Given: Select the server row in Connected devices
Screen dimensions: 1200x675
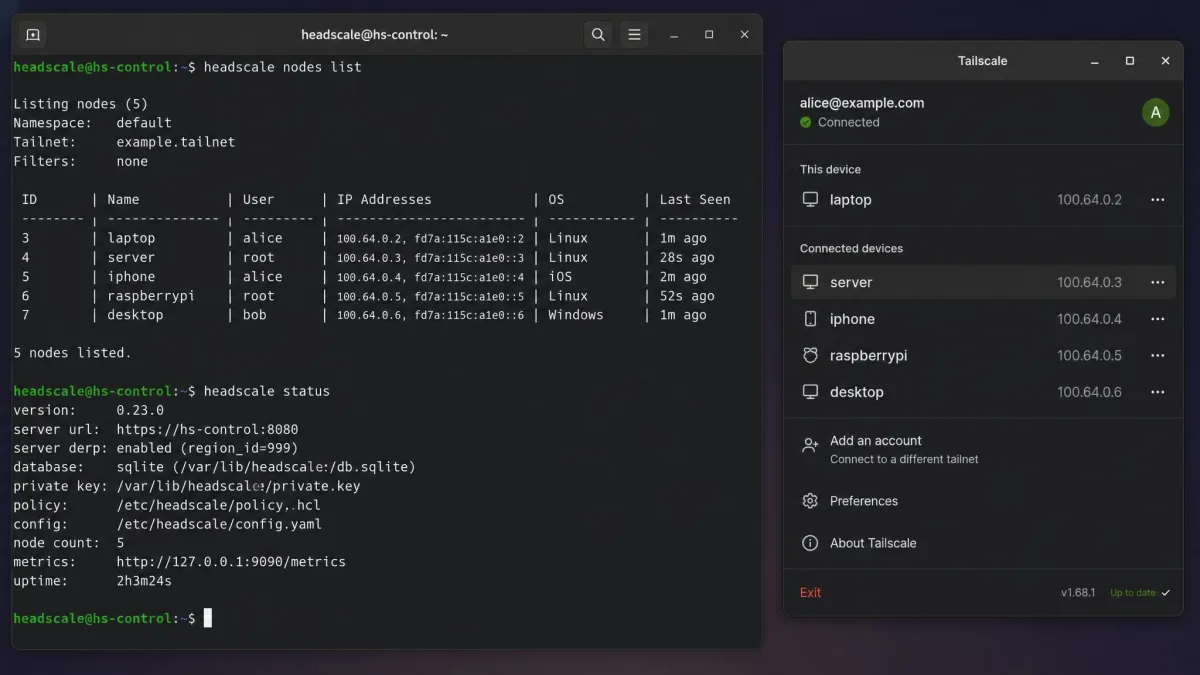Looking at the screenshot, I should [x=983, y=282].
